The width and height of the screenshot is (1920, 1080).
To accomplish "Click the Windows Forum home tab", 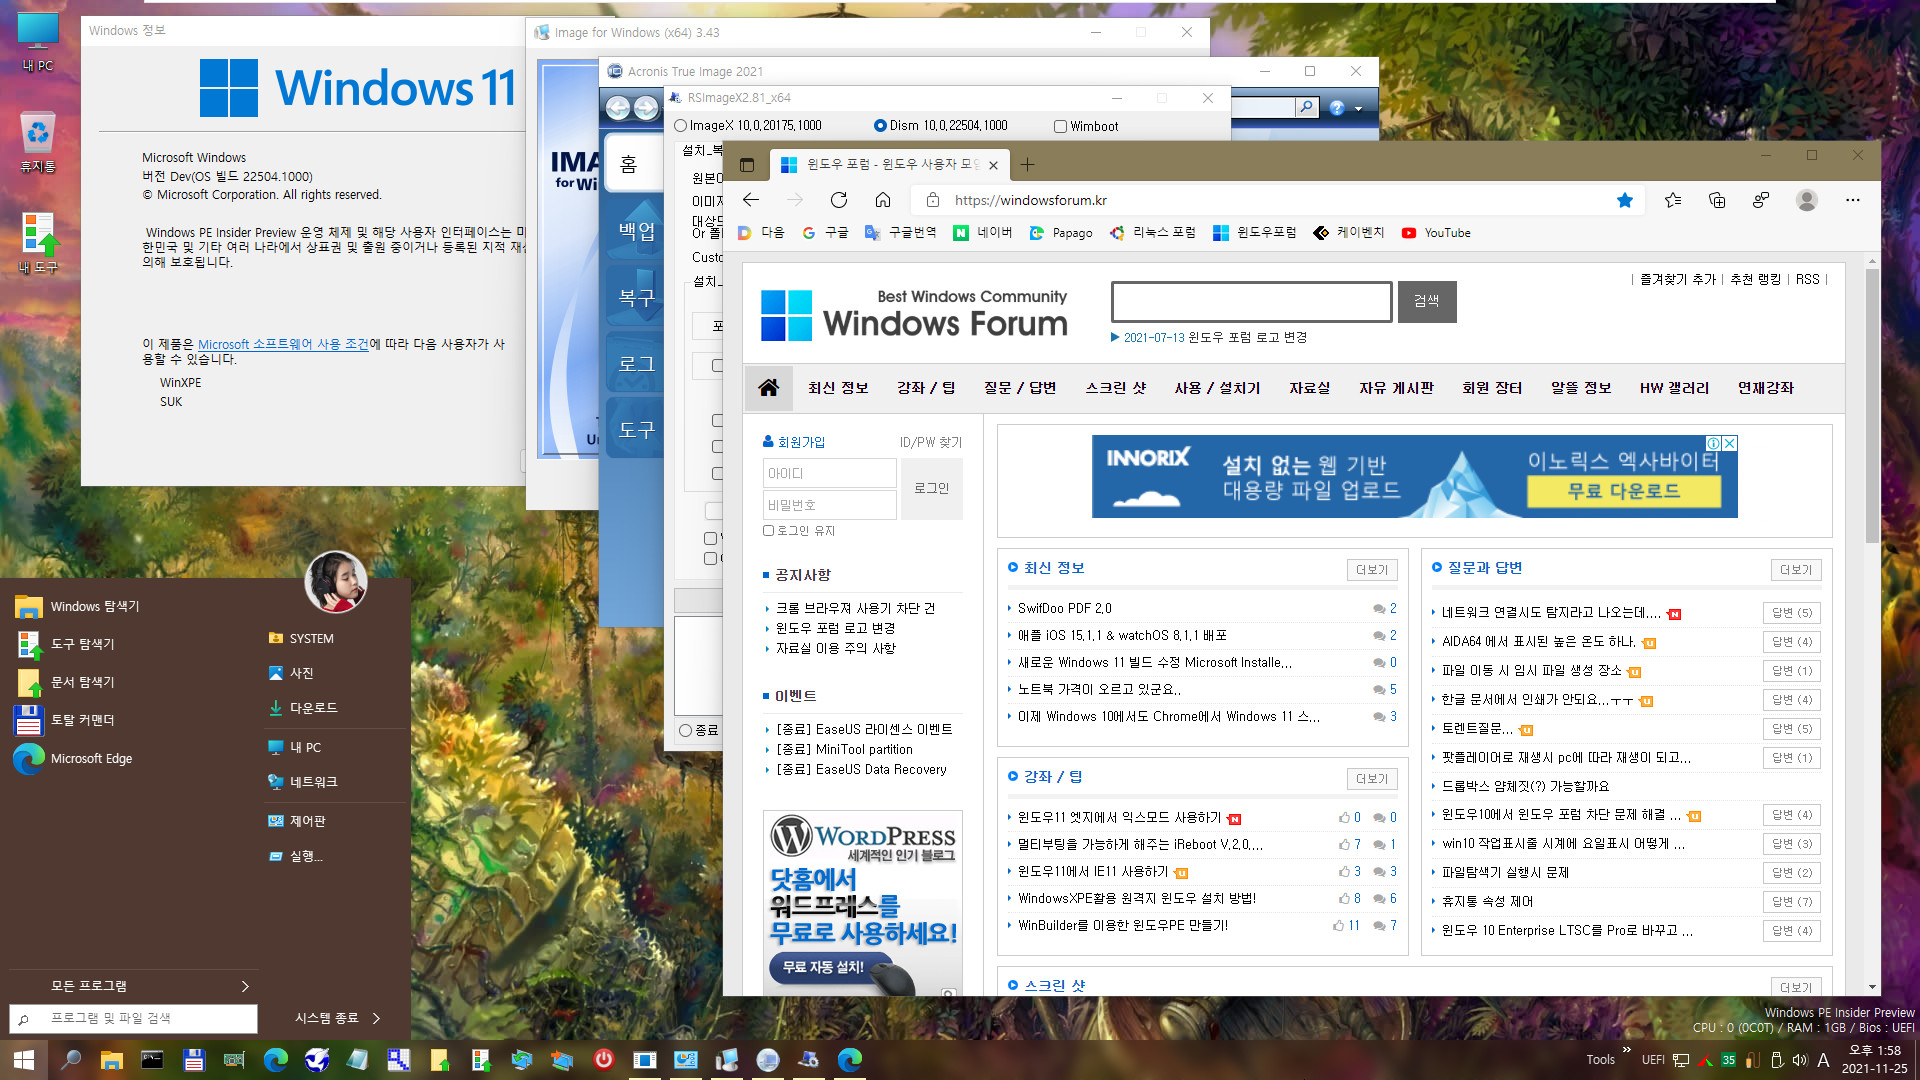I will [769, 388].
